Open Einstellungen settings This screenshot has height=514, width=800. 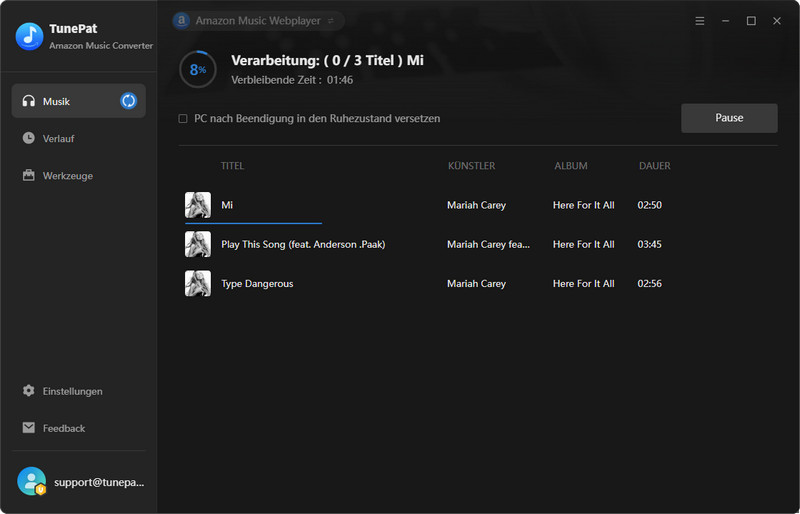click(x=79, y=391)
